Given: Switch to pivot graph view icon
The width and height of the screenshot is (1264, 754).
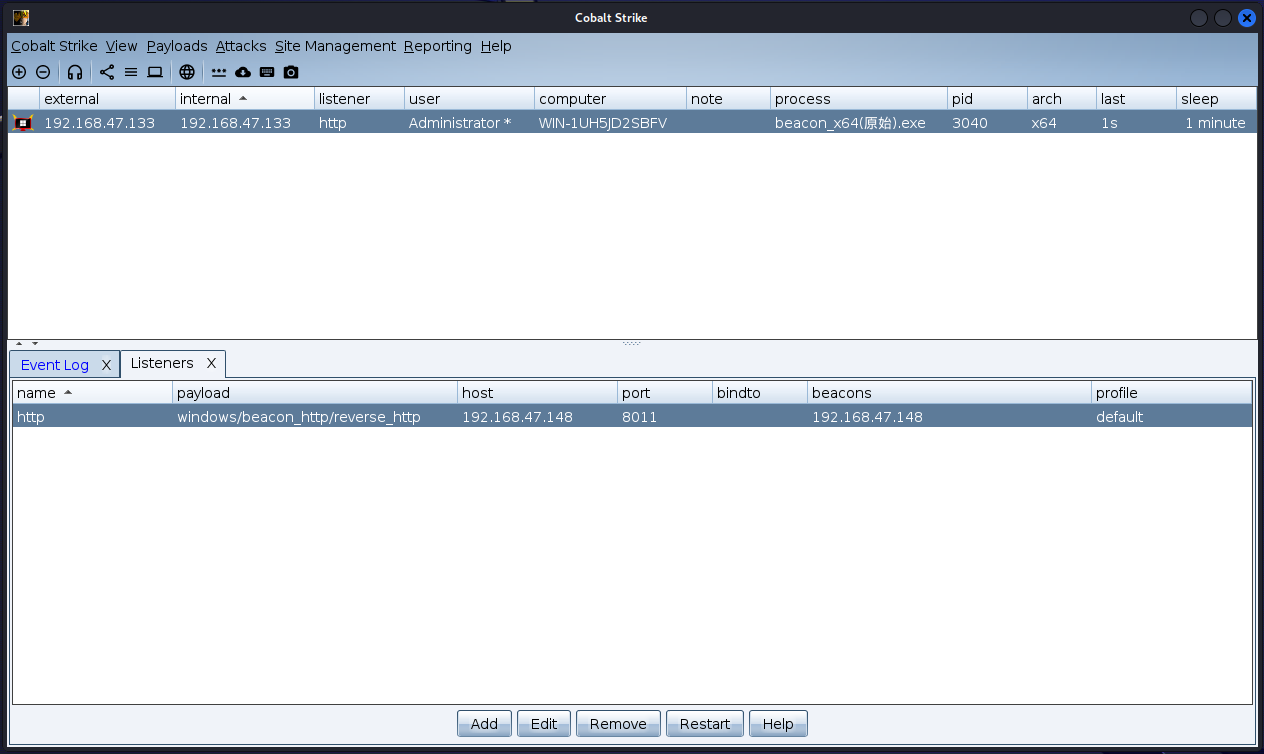Looking at the screenshot, I should [107, 72].
